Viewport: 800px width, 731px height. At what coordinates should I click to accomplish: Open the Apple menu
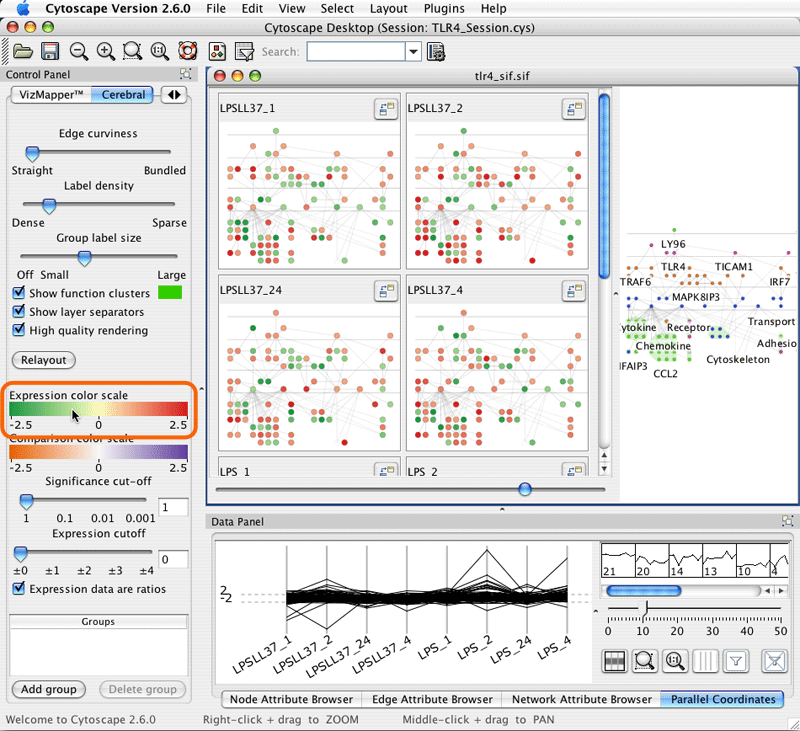(23, 8)
